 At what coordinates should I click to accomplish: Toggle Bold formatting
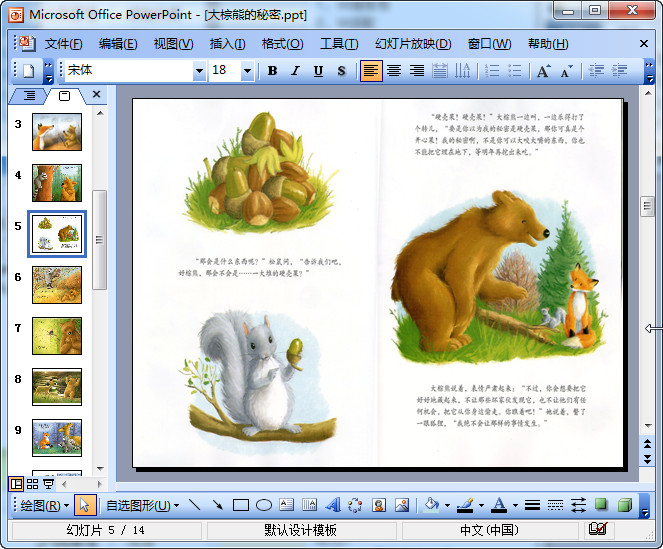pyautogui.click(x=272, y=71)
